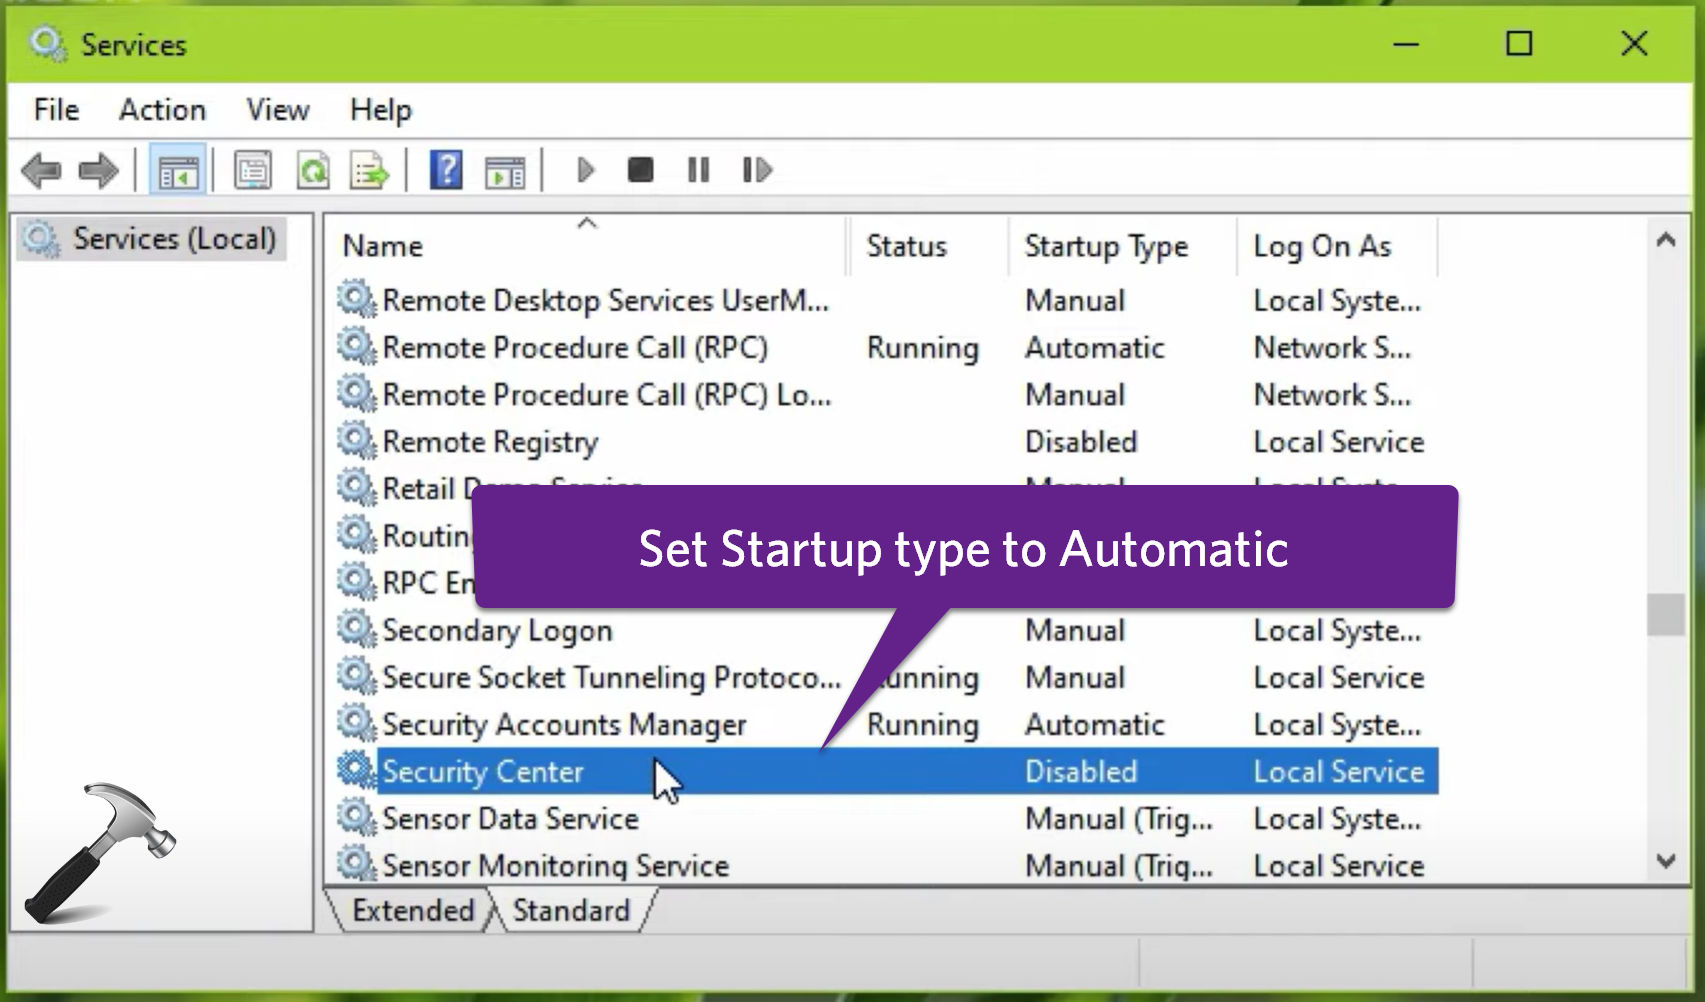1705x1002 pixels.
Task: Select the Remote Registry service
Action: [x=887, y=442]
